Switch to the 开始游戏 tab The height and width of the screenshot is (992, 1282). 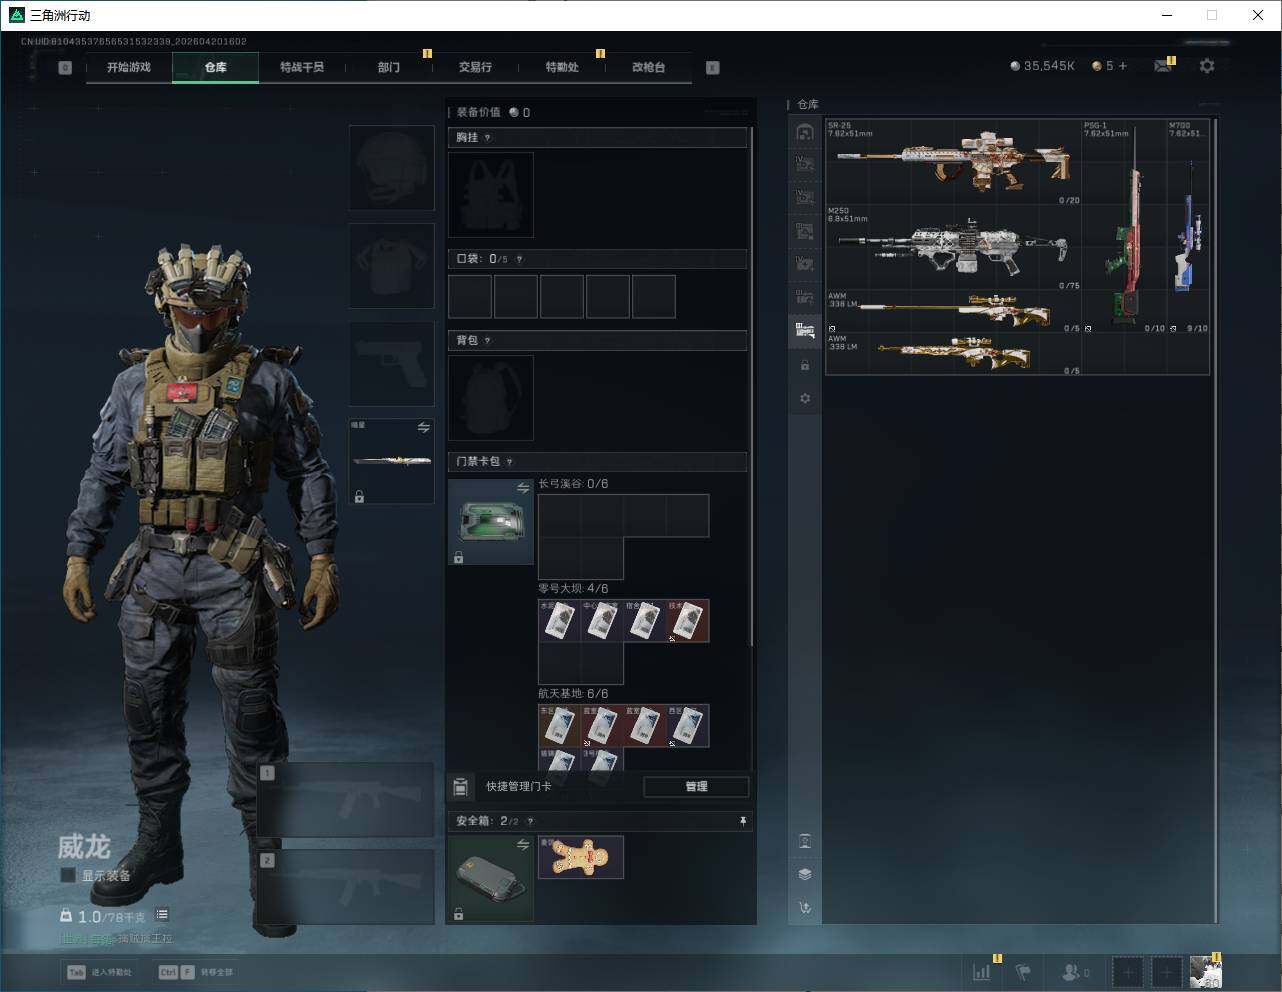[129, 67]
